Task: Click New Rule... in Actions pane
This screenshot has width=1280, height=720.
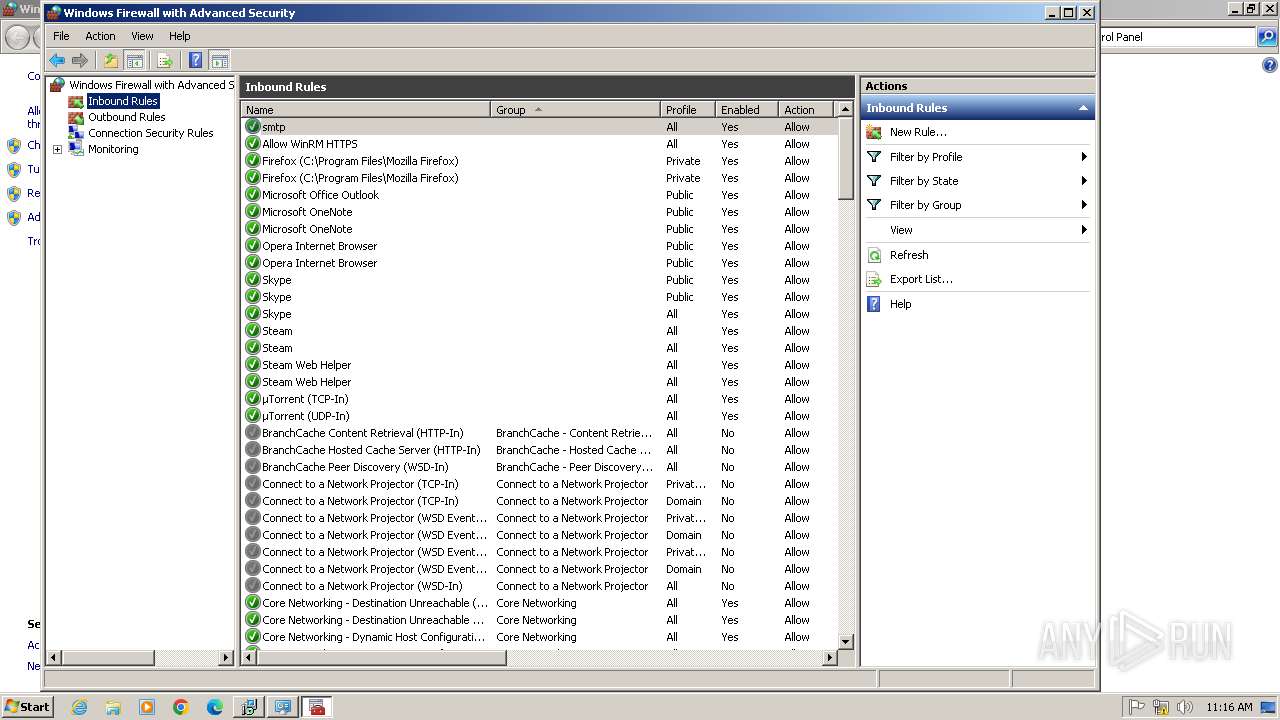Action: [918, 132]
